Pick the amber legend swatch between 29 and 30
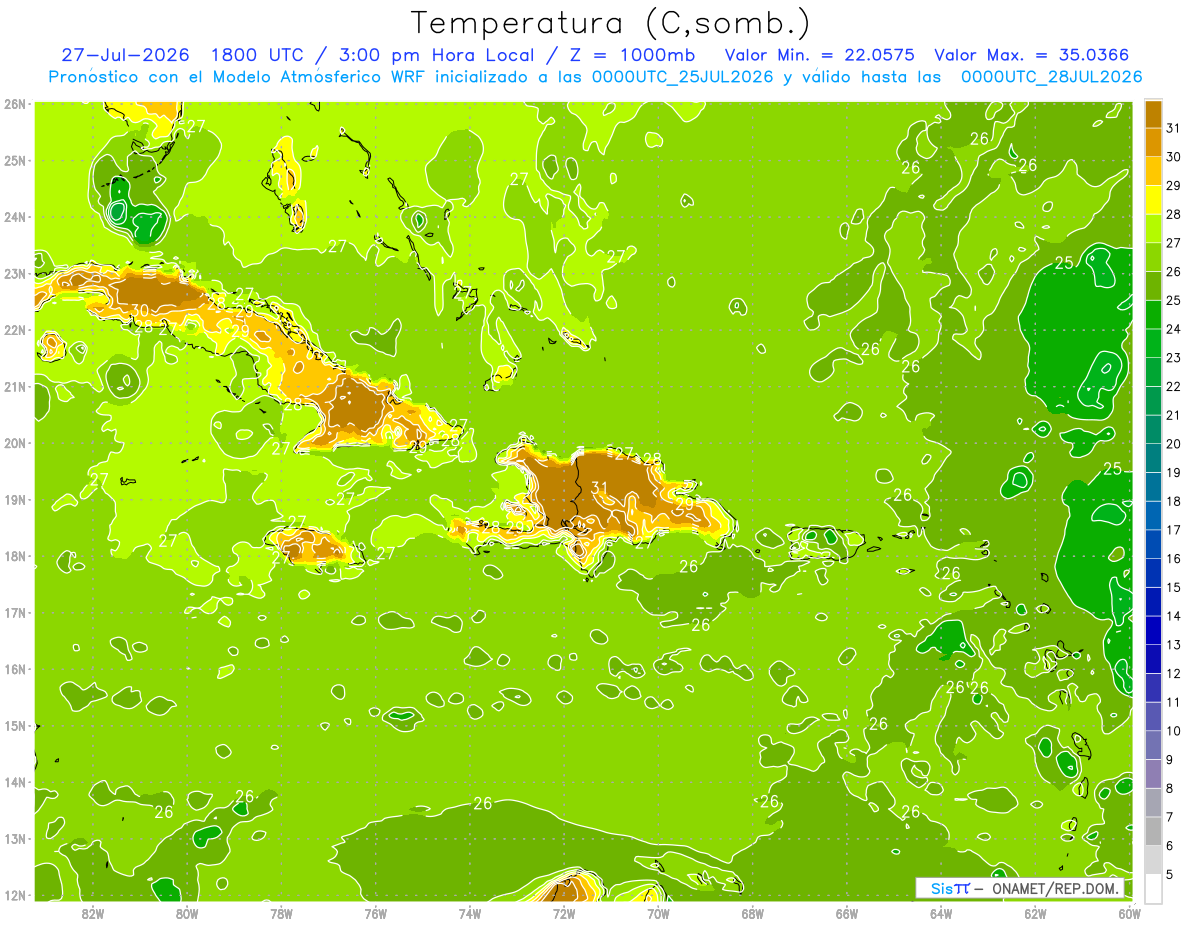Viewport: 1200px width, 927px height. coord(1153,170)
